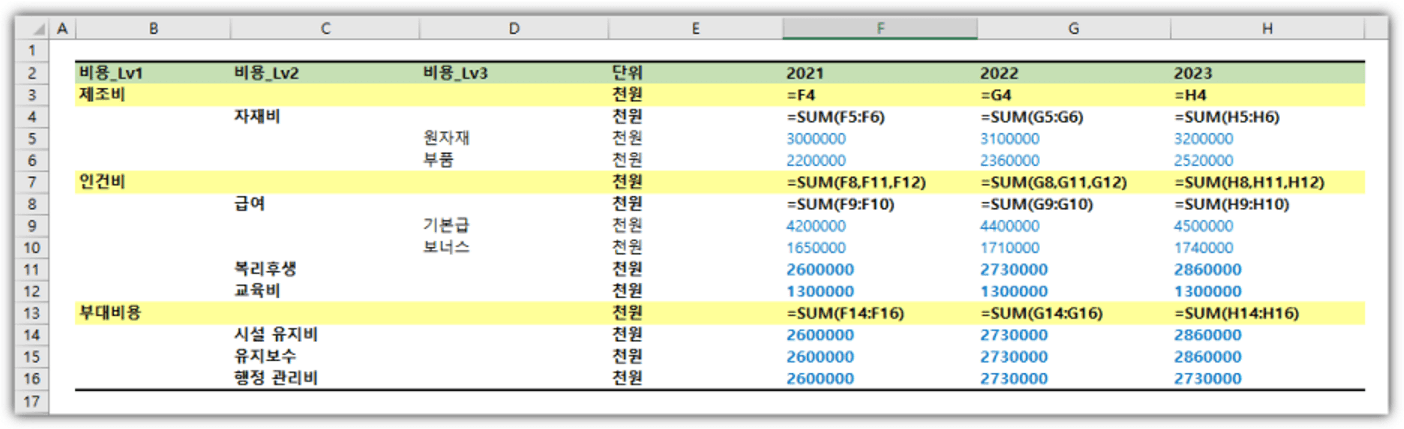Select the 인건비 category cell

153,182
